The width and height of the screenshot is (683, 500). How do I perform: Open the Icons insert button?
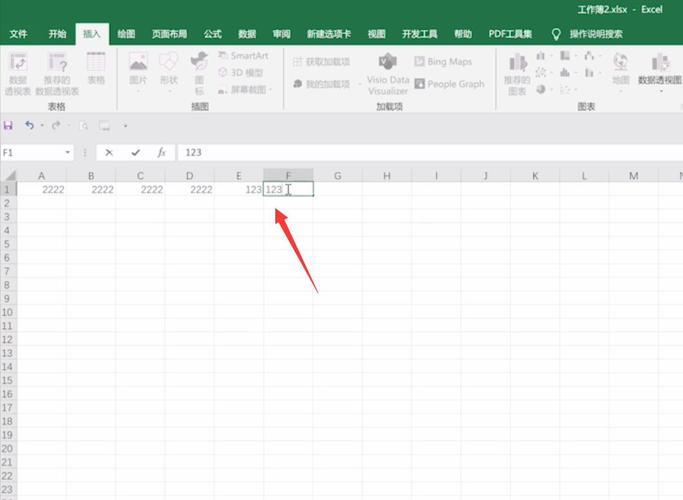click(x=199, y=73)
